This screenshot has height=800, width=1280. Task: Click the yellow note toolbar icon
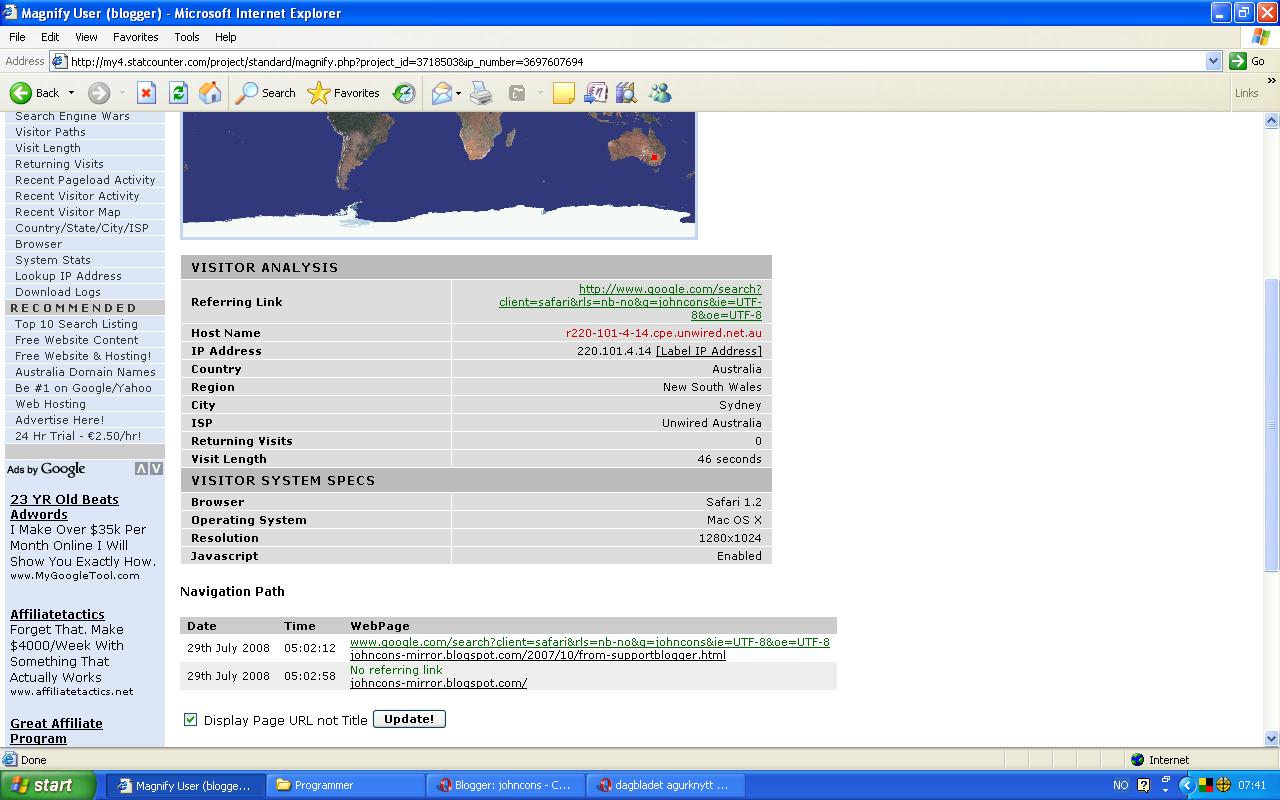coord(564,93)
